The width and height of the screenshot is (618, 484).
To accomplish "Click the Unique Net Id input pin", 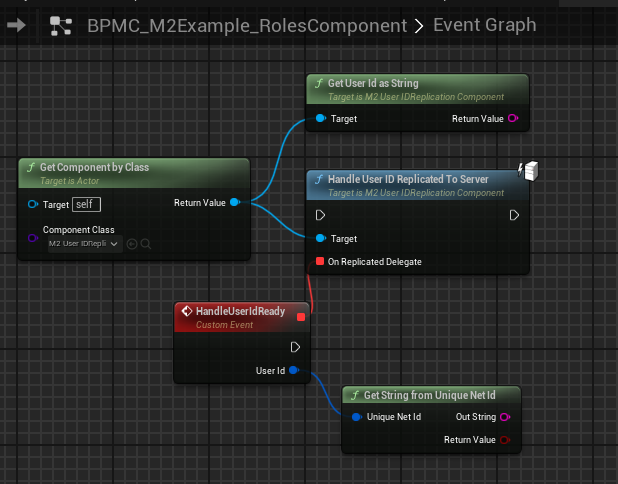I will [356, 417].
